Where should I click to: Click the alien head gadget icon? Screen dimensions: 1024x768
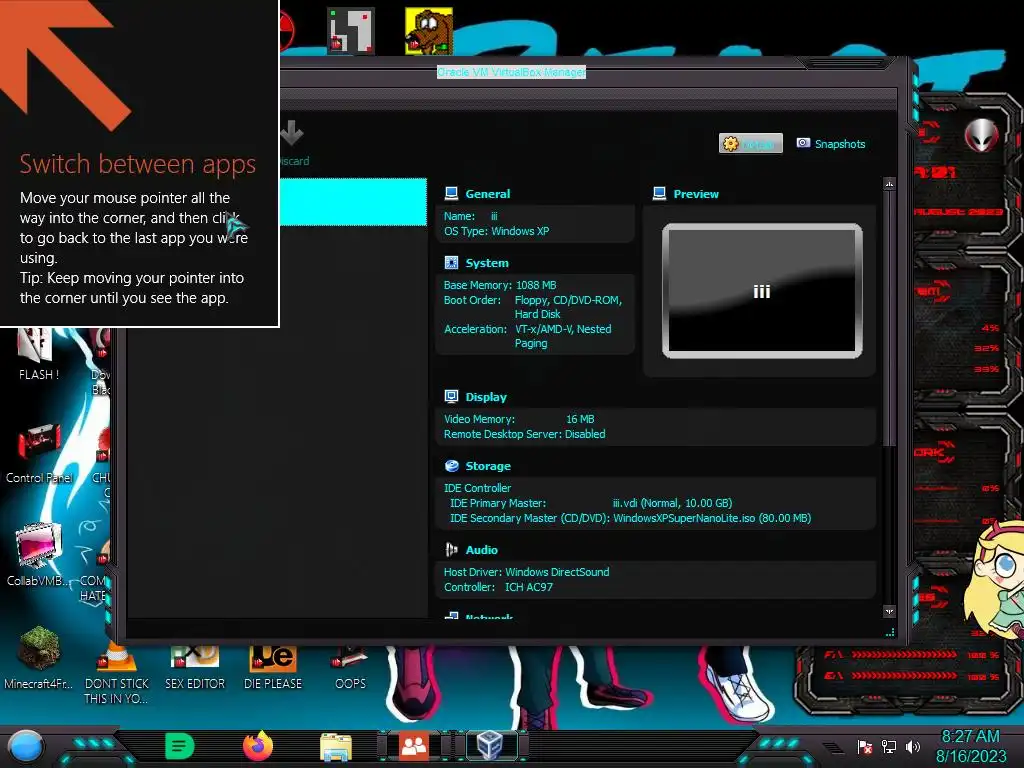(x=982, y=135)
